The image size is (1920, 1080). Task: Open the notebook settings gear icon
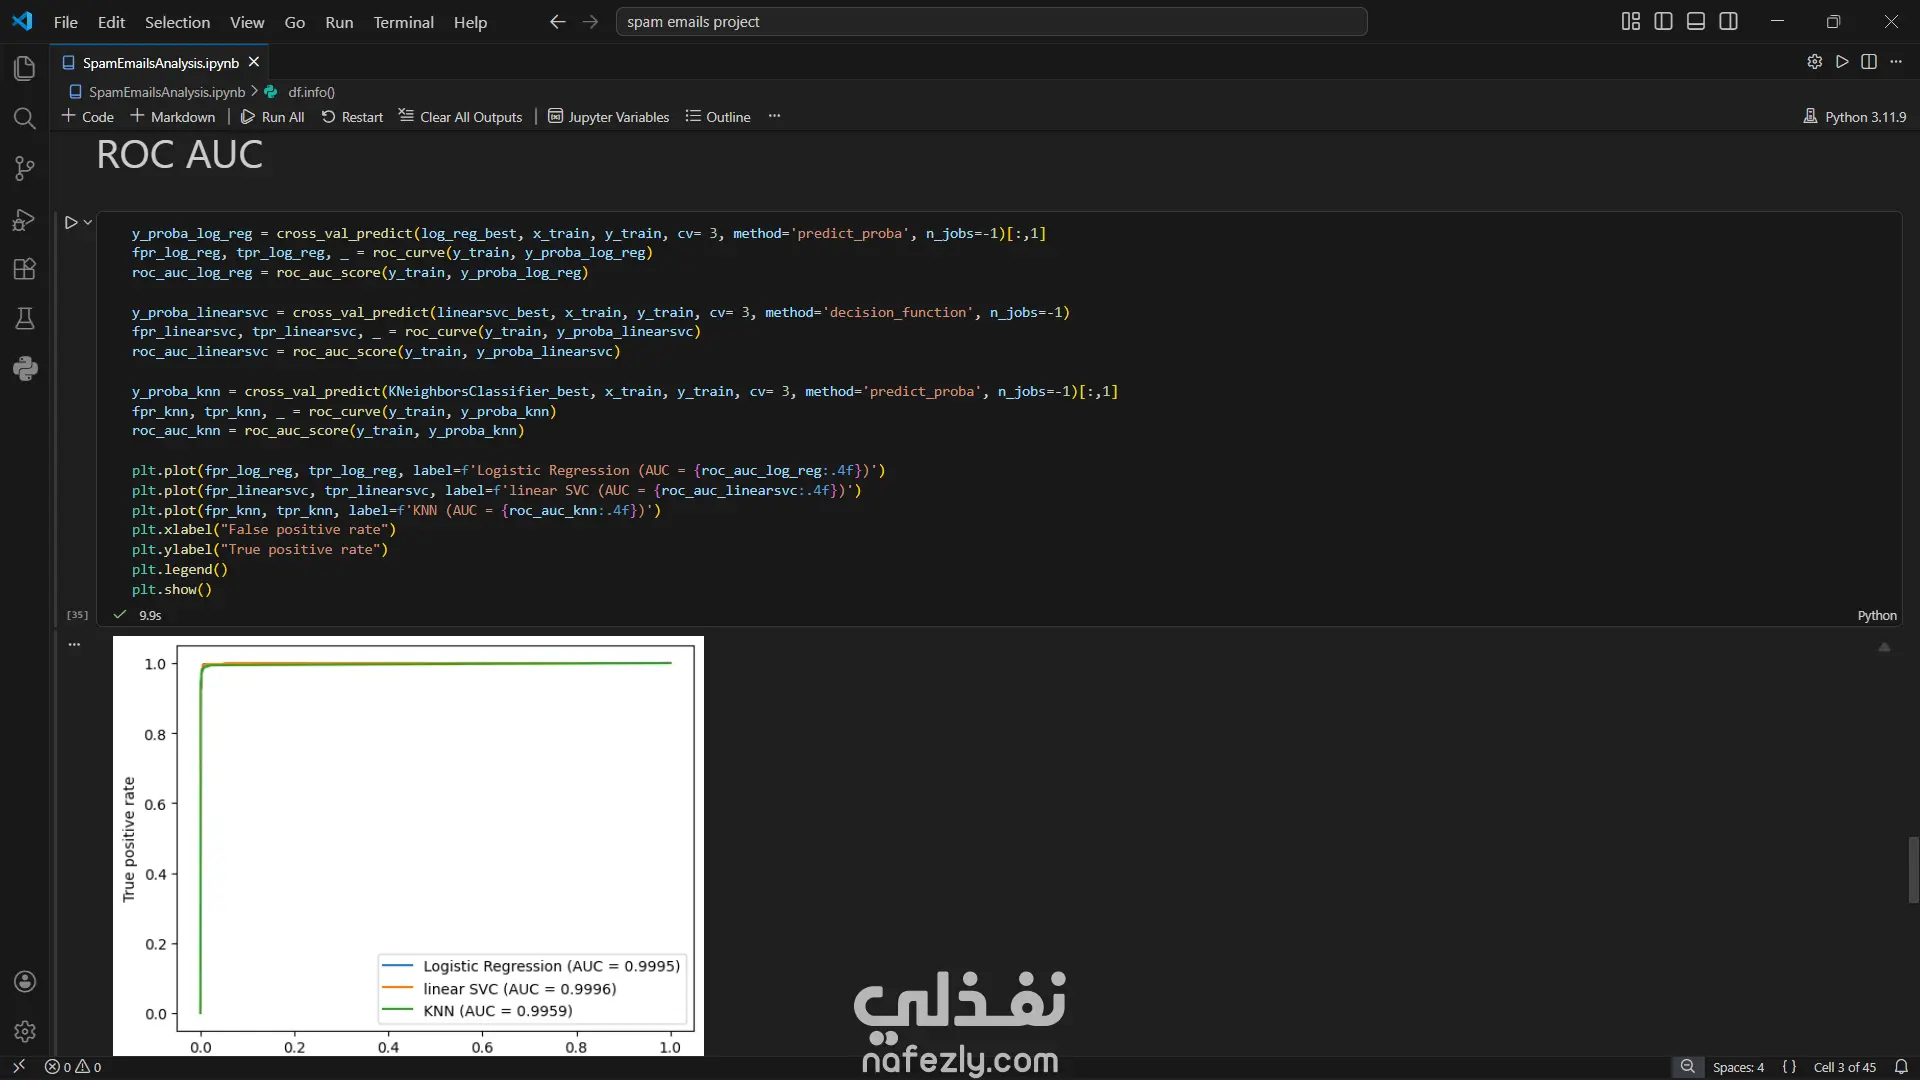pyautogui.click(x=1815, y=62)
